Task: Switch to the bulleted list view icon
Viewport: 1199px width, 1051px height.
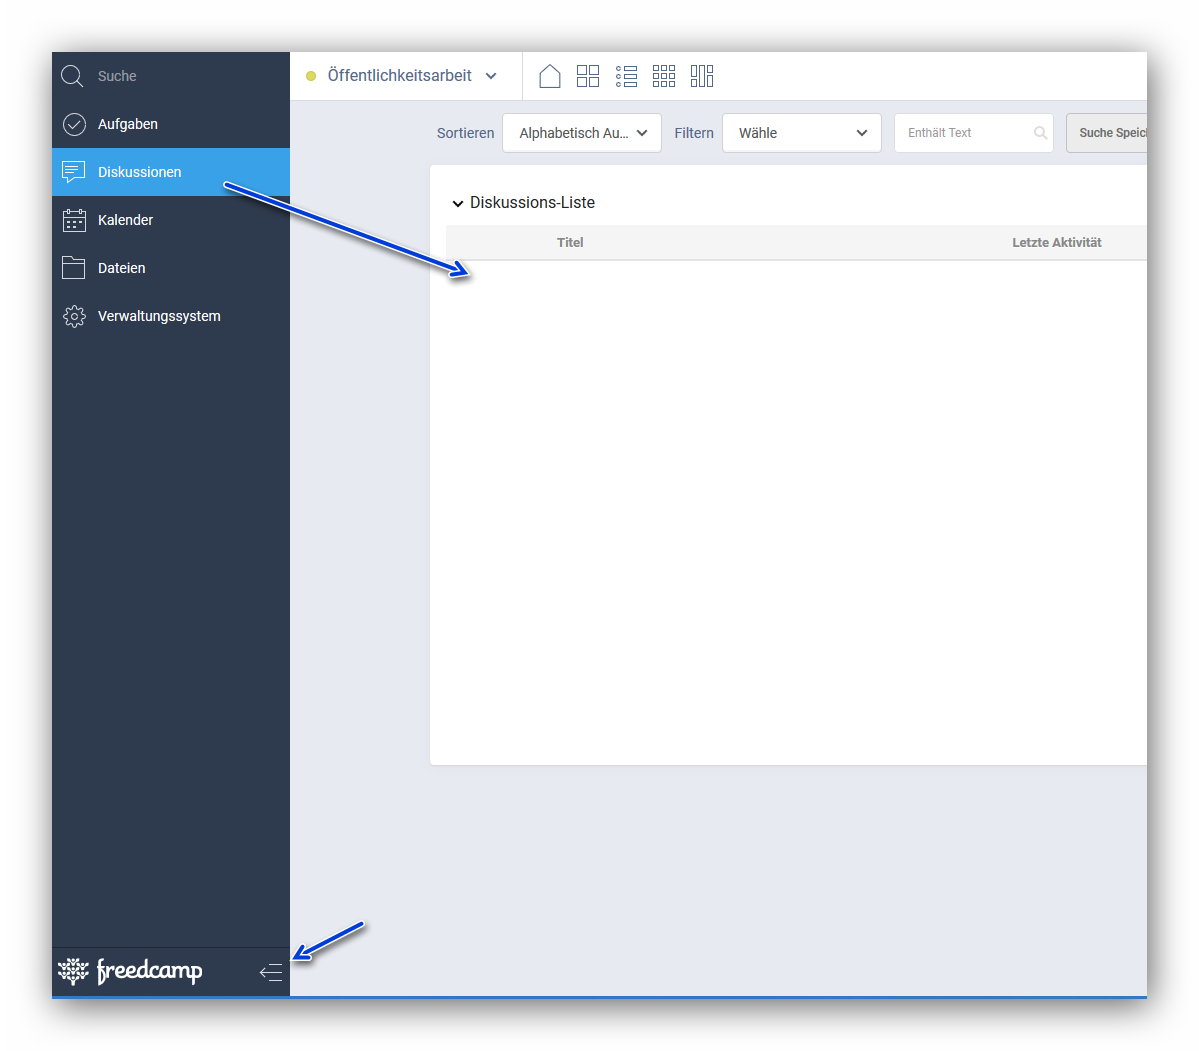Action: click(x=626, y=76)
